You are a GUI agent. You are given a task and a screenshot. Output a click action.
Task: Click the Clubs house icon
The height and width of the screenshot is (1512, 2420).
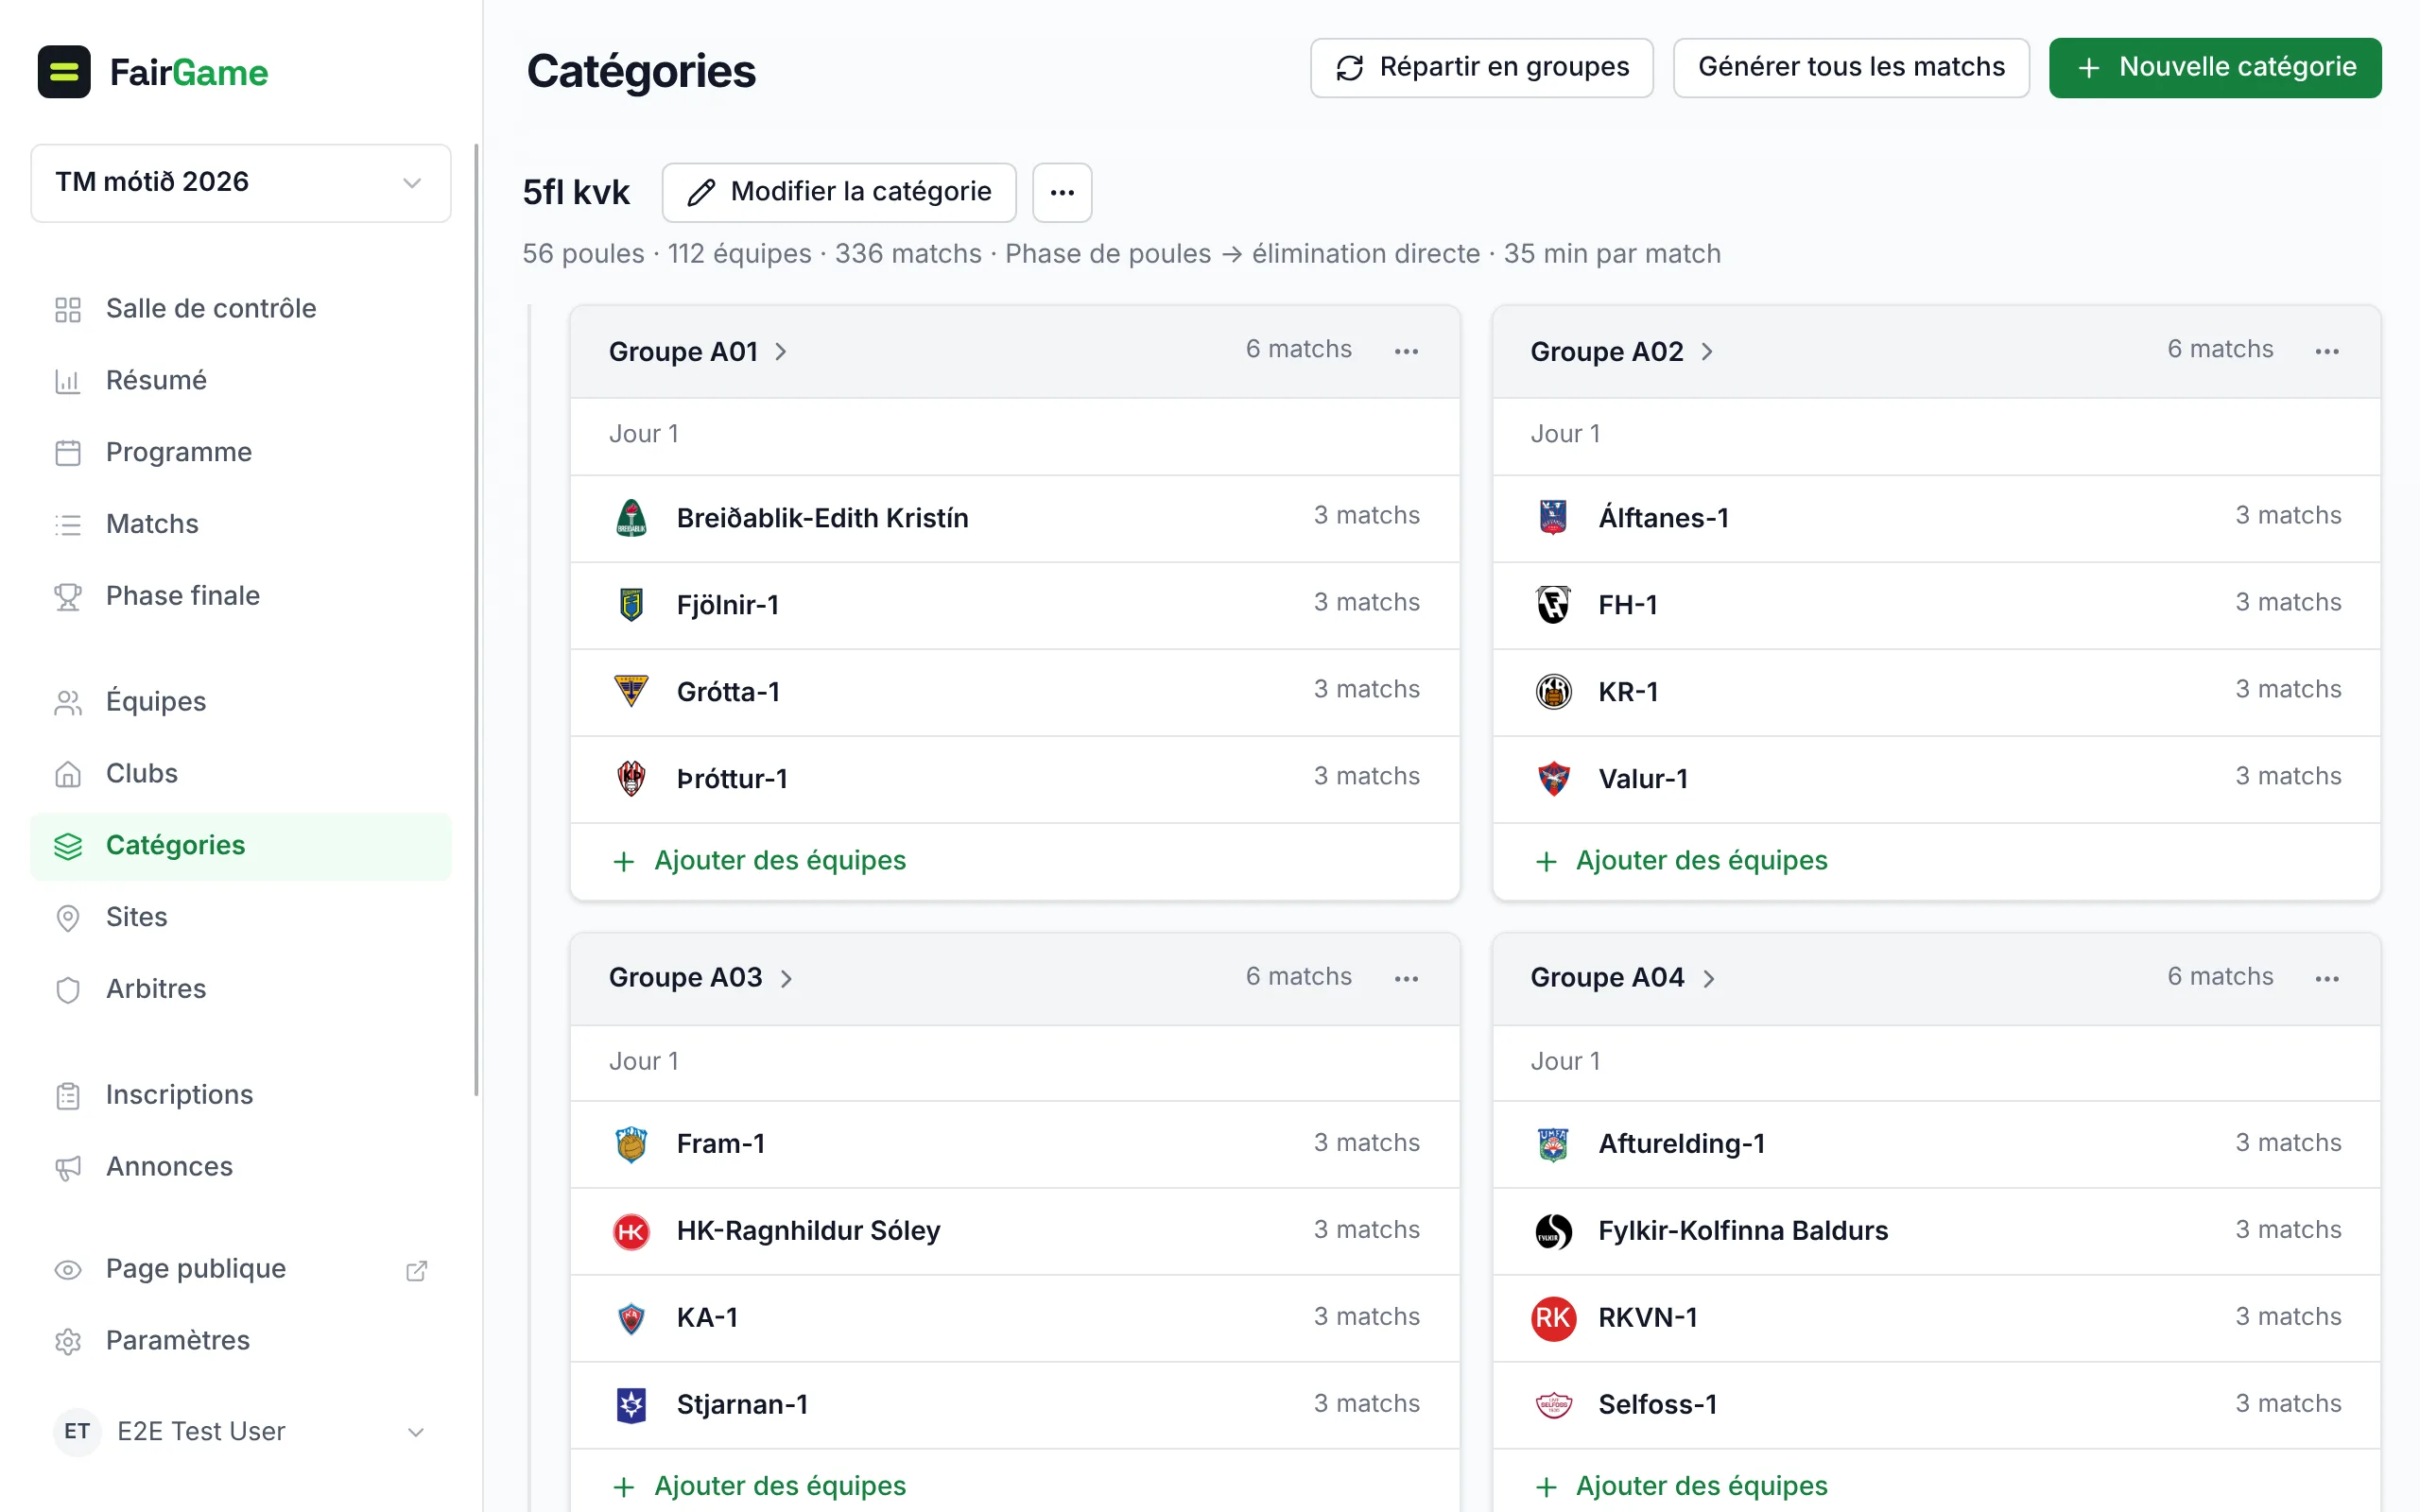click(x=68, y=774)
